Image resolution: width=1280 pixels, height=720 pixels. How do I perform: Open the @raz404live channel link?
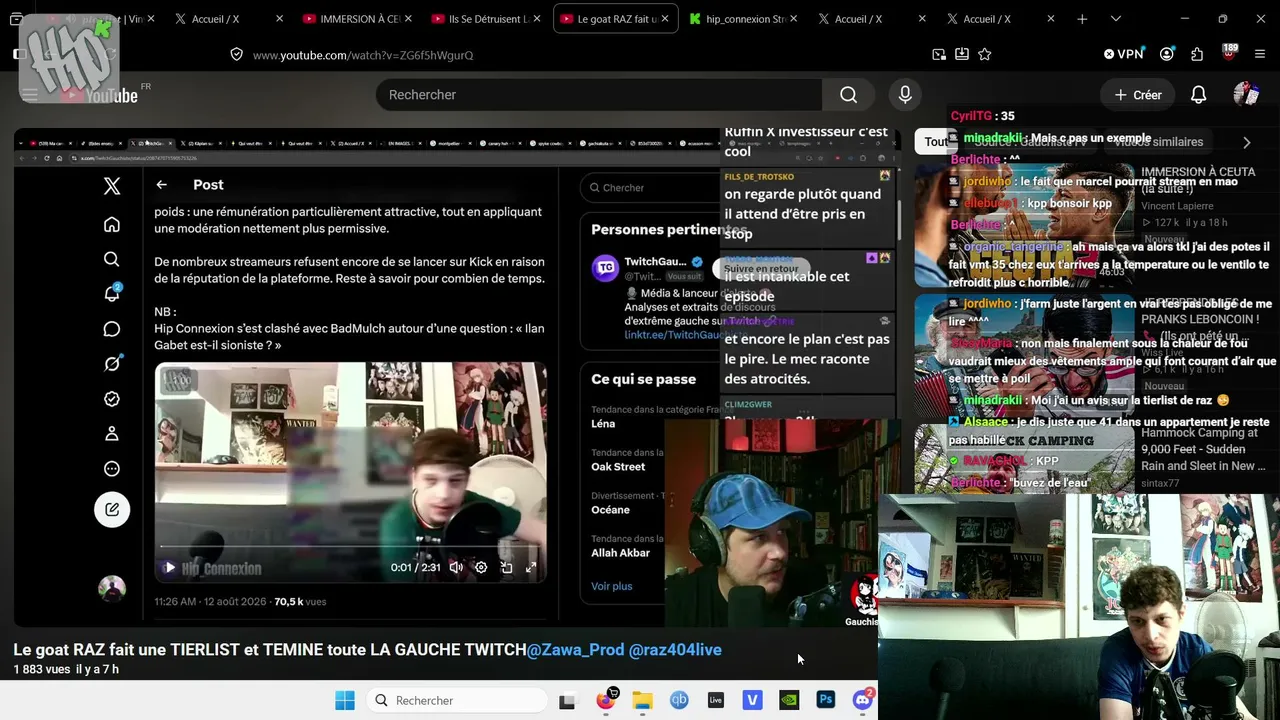click(x=675, y=650)
